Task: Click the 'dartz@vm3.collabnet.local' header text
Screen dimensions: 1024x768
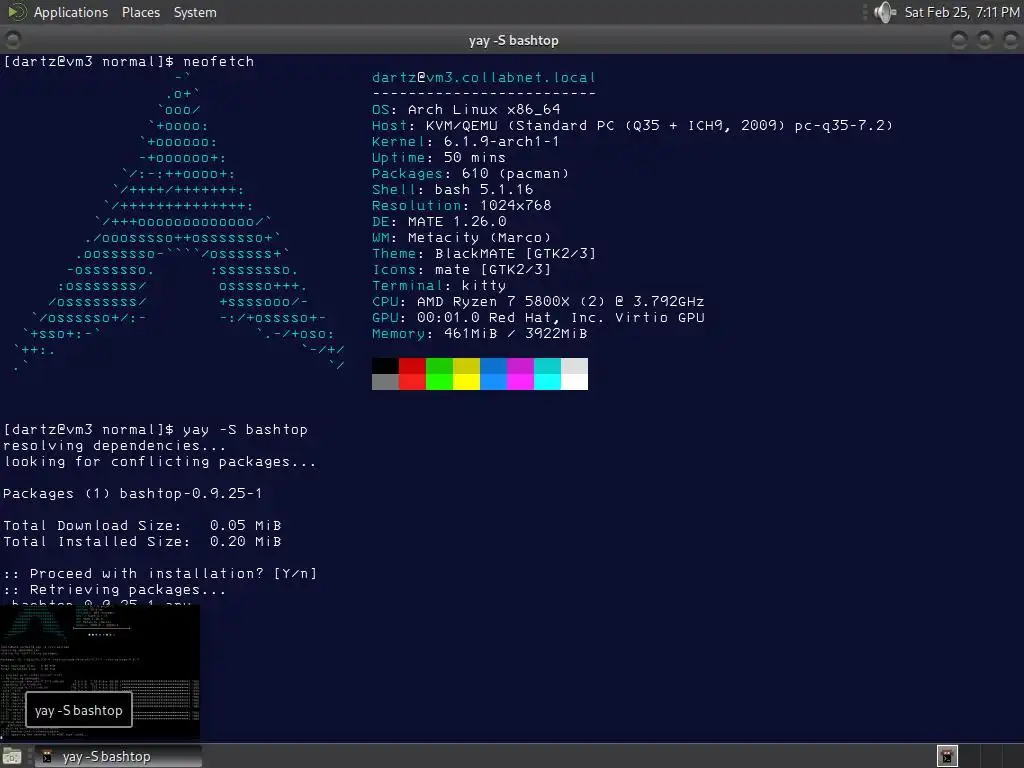Action: [x=483, y=77]
